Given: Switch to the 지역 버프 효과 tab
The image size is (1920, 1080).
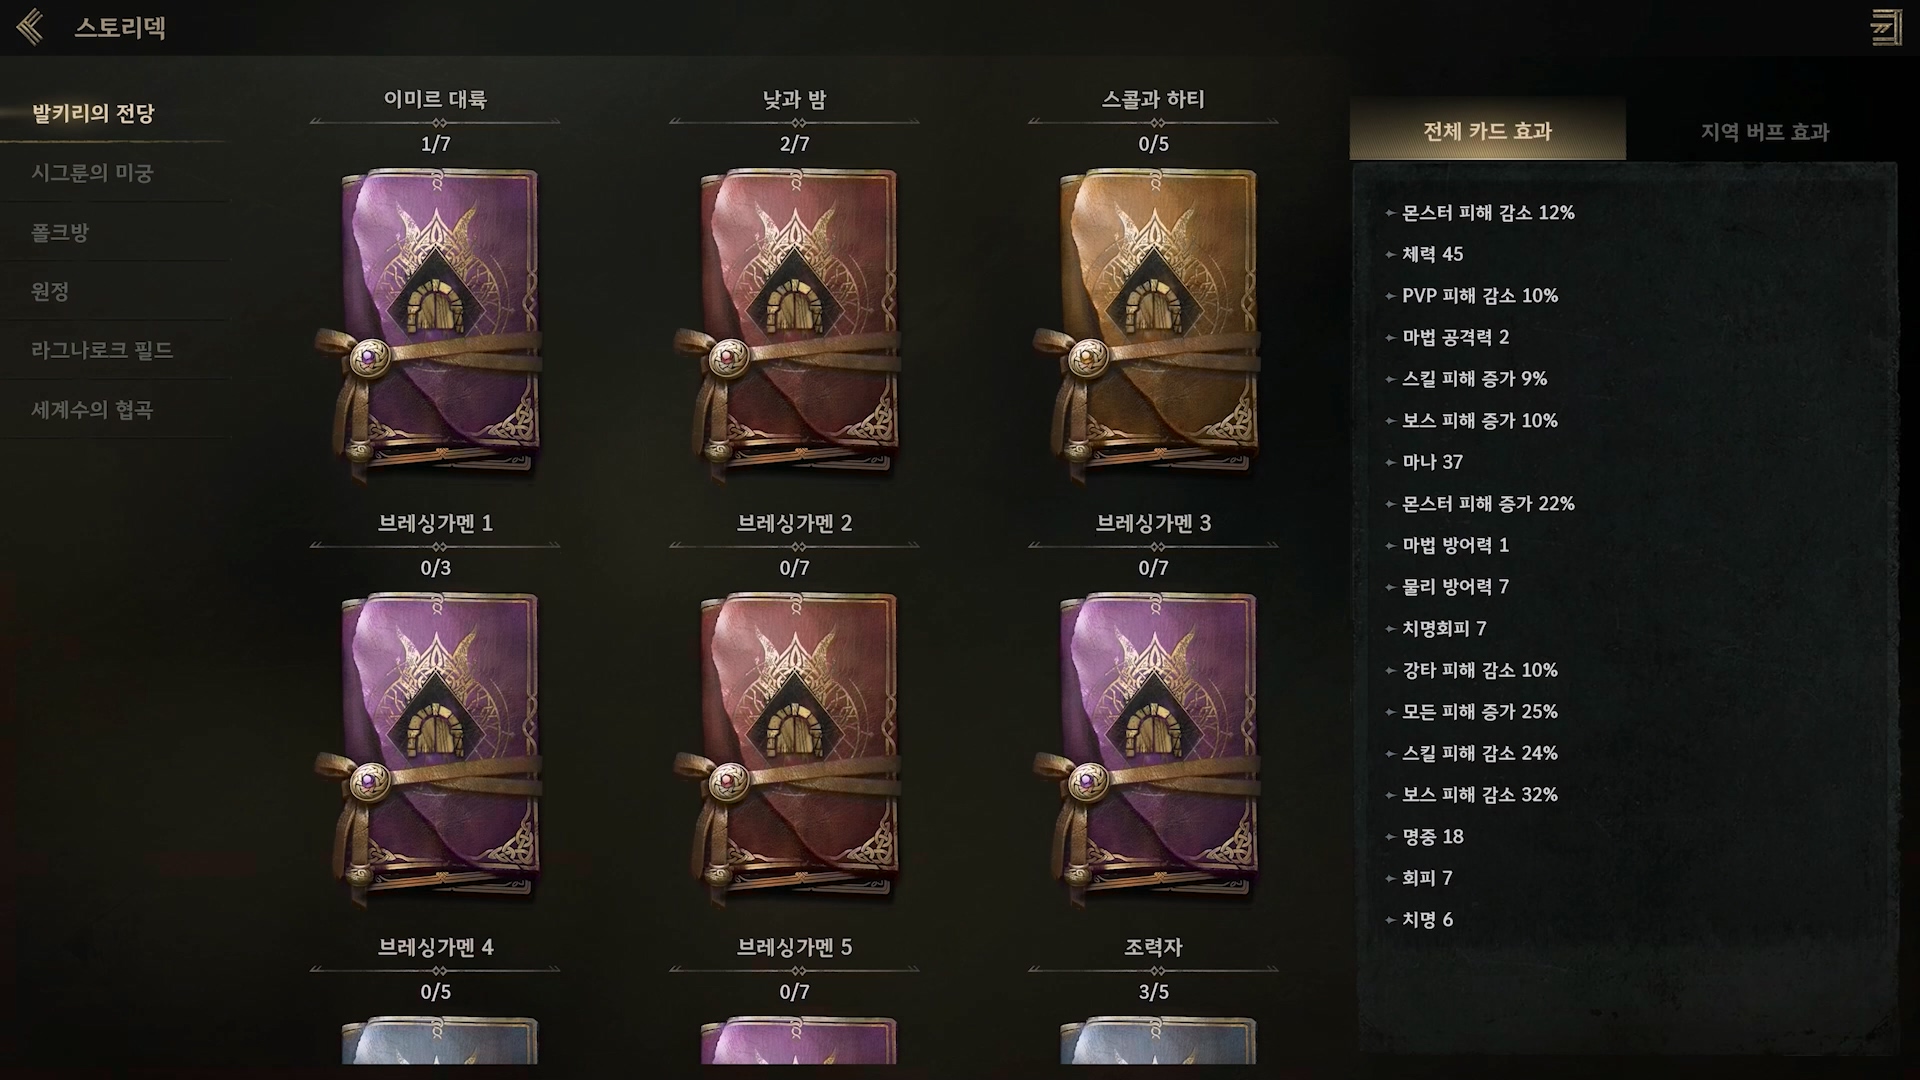Looking at the screenshot, I should click(x=1764, y=131).
